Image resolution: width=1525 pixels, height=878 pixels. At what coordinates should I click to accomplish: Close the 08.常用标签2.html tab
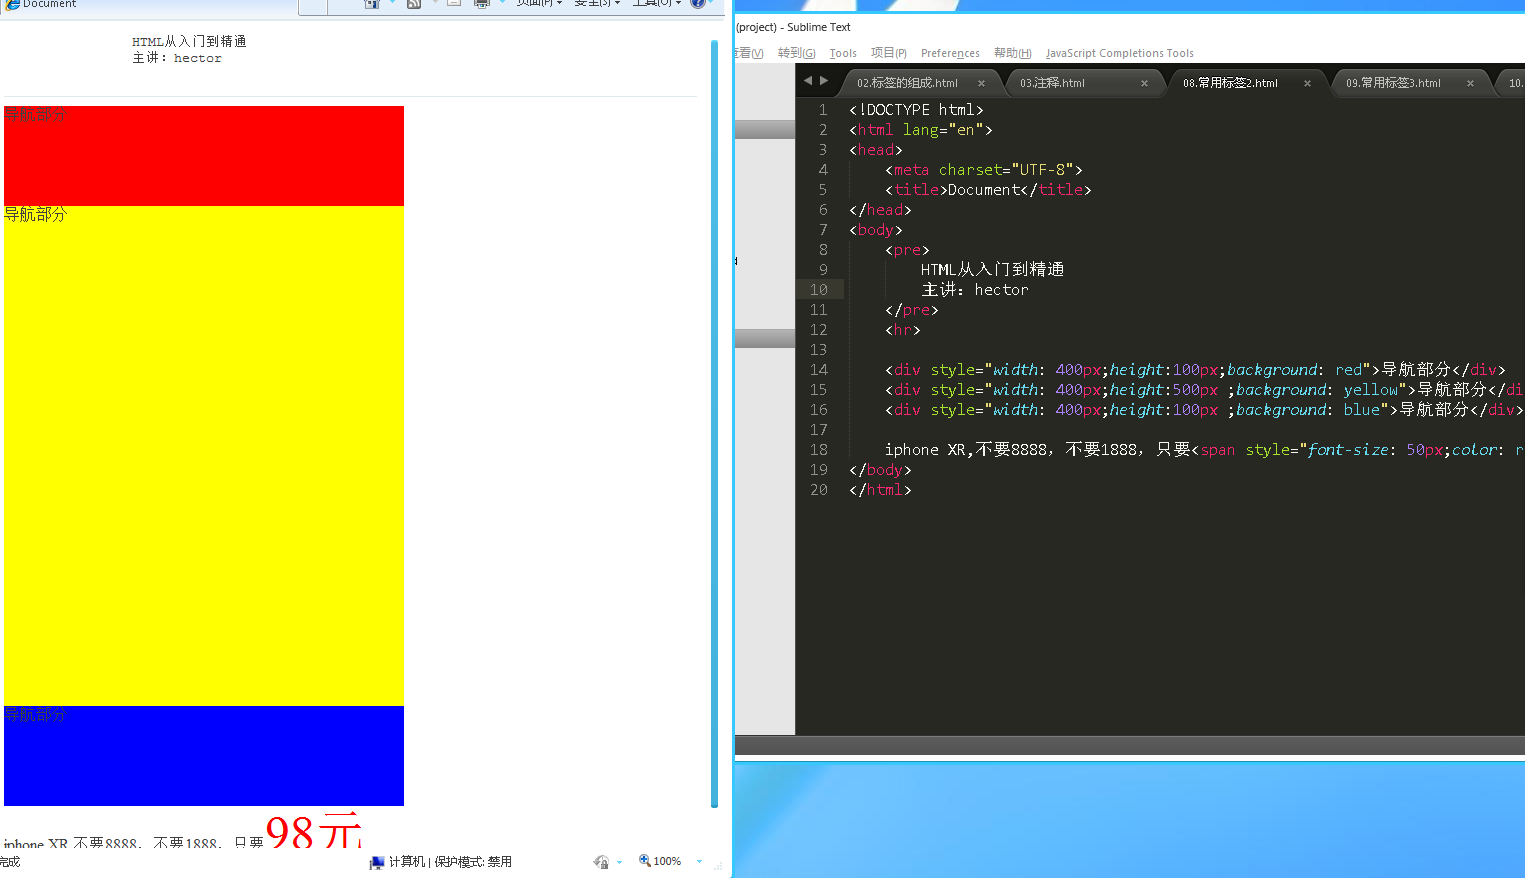1307,83
